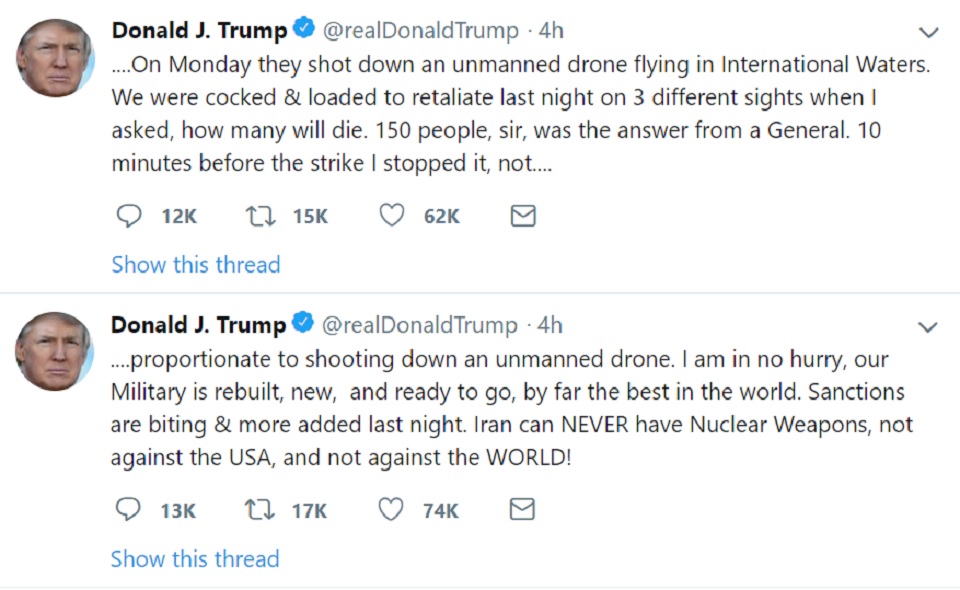960x590 pixels.
Task: Open the second tweet's chevron dropdown menu
Action: click(929, 328)
